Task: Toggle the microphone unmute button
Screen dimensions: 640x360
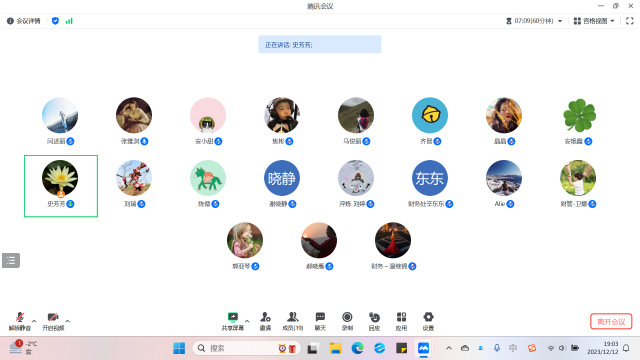Action: [x=20, y=321]
